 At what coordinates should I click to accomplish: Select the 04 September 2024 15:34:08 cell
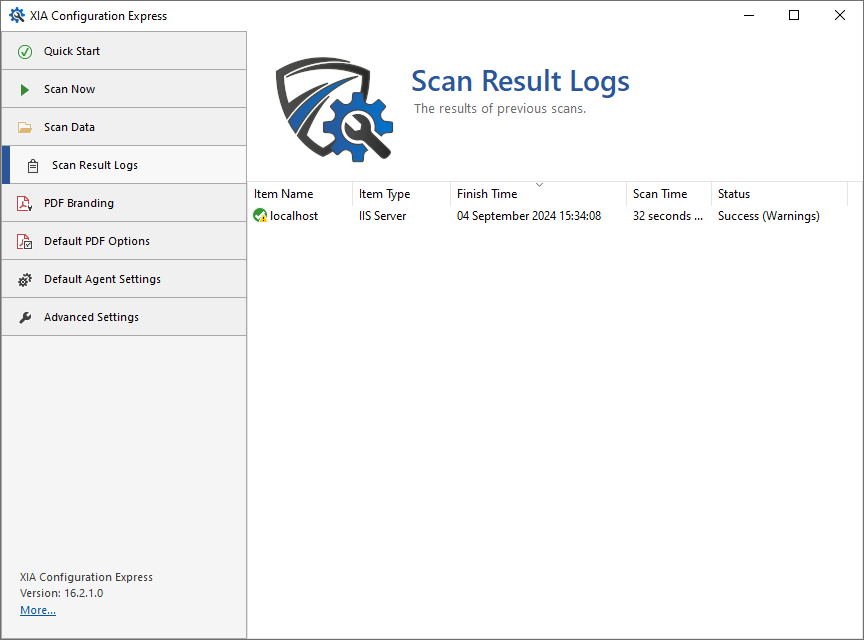[529, 216]
